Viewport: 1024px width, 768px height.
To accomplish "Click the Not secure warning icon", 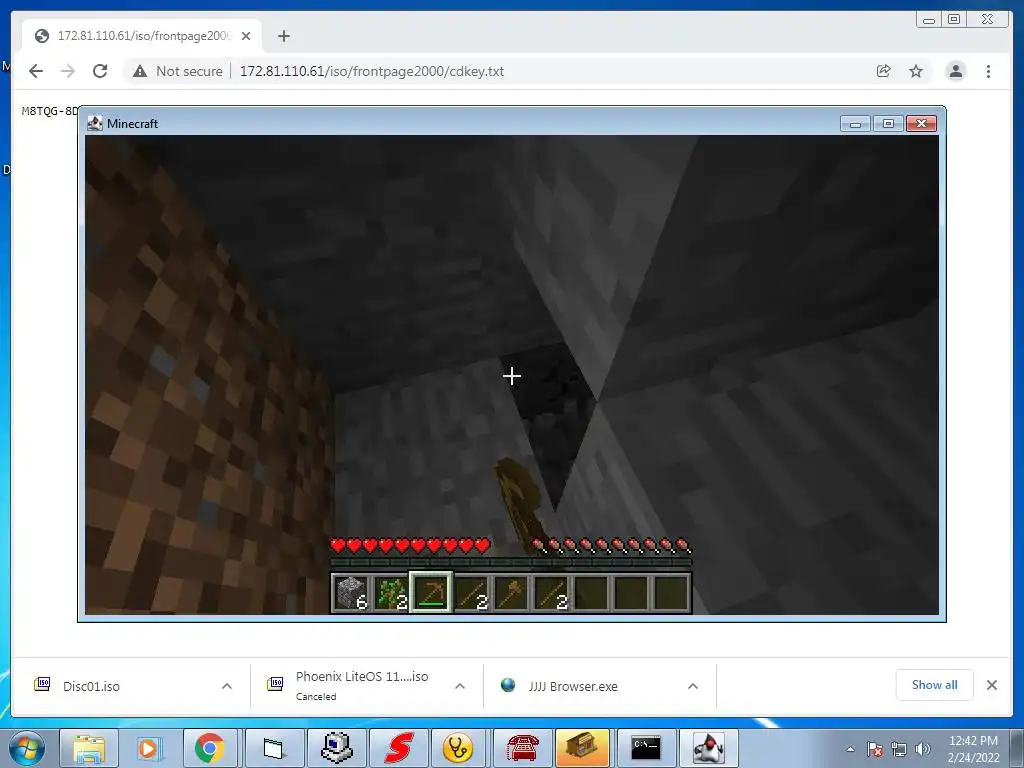I will tap(140, 71).
